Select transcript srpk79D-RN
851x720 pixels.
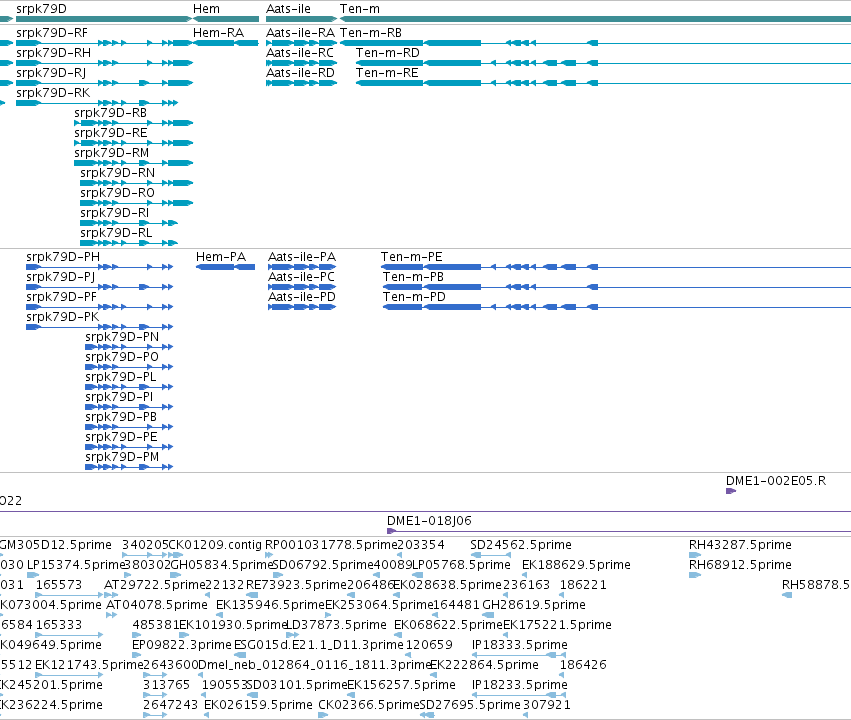tap(117, 173)
